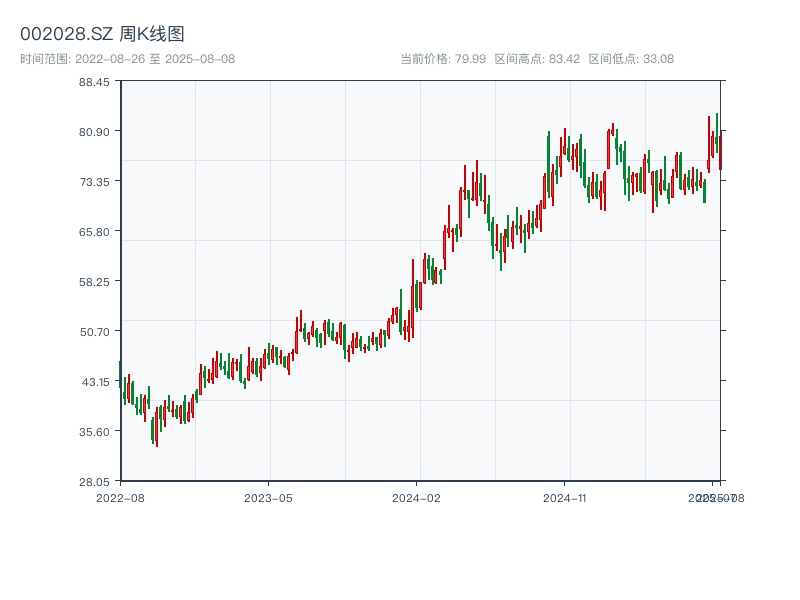This screenshot has width=800, height=600.
Task: Select the 2022-08 x-axis date label
Action: click(120, 497)
